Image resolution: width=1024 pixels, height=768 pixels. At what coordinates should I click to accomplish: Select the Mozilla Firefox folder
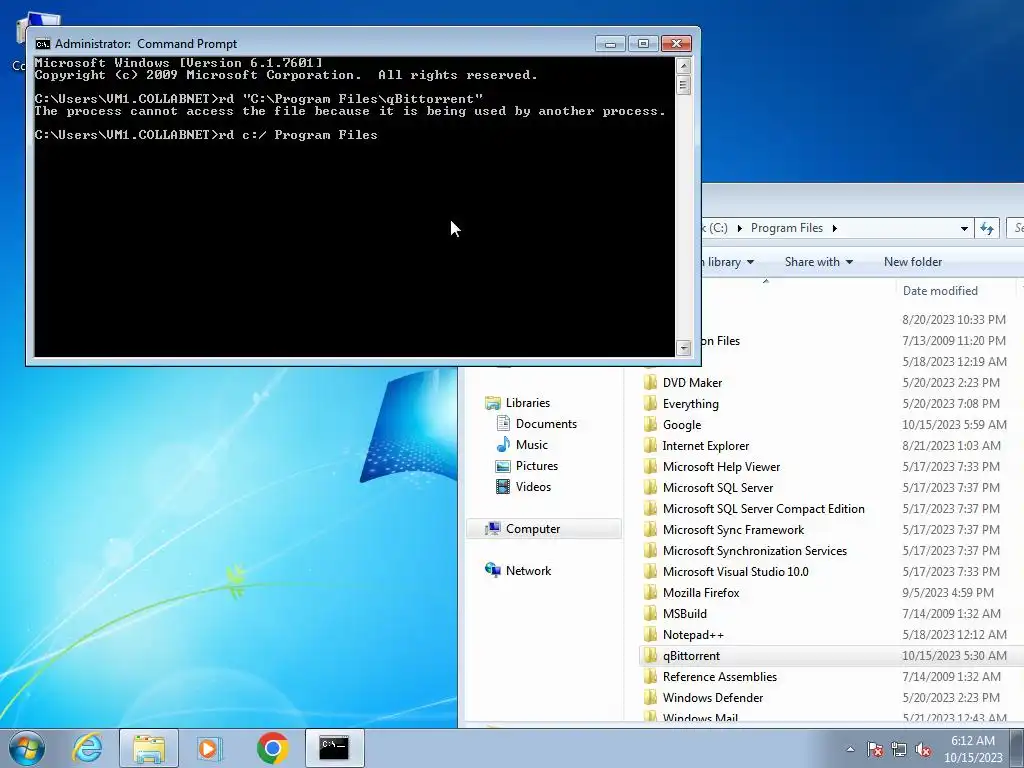tap(701, 592)
